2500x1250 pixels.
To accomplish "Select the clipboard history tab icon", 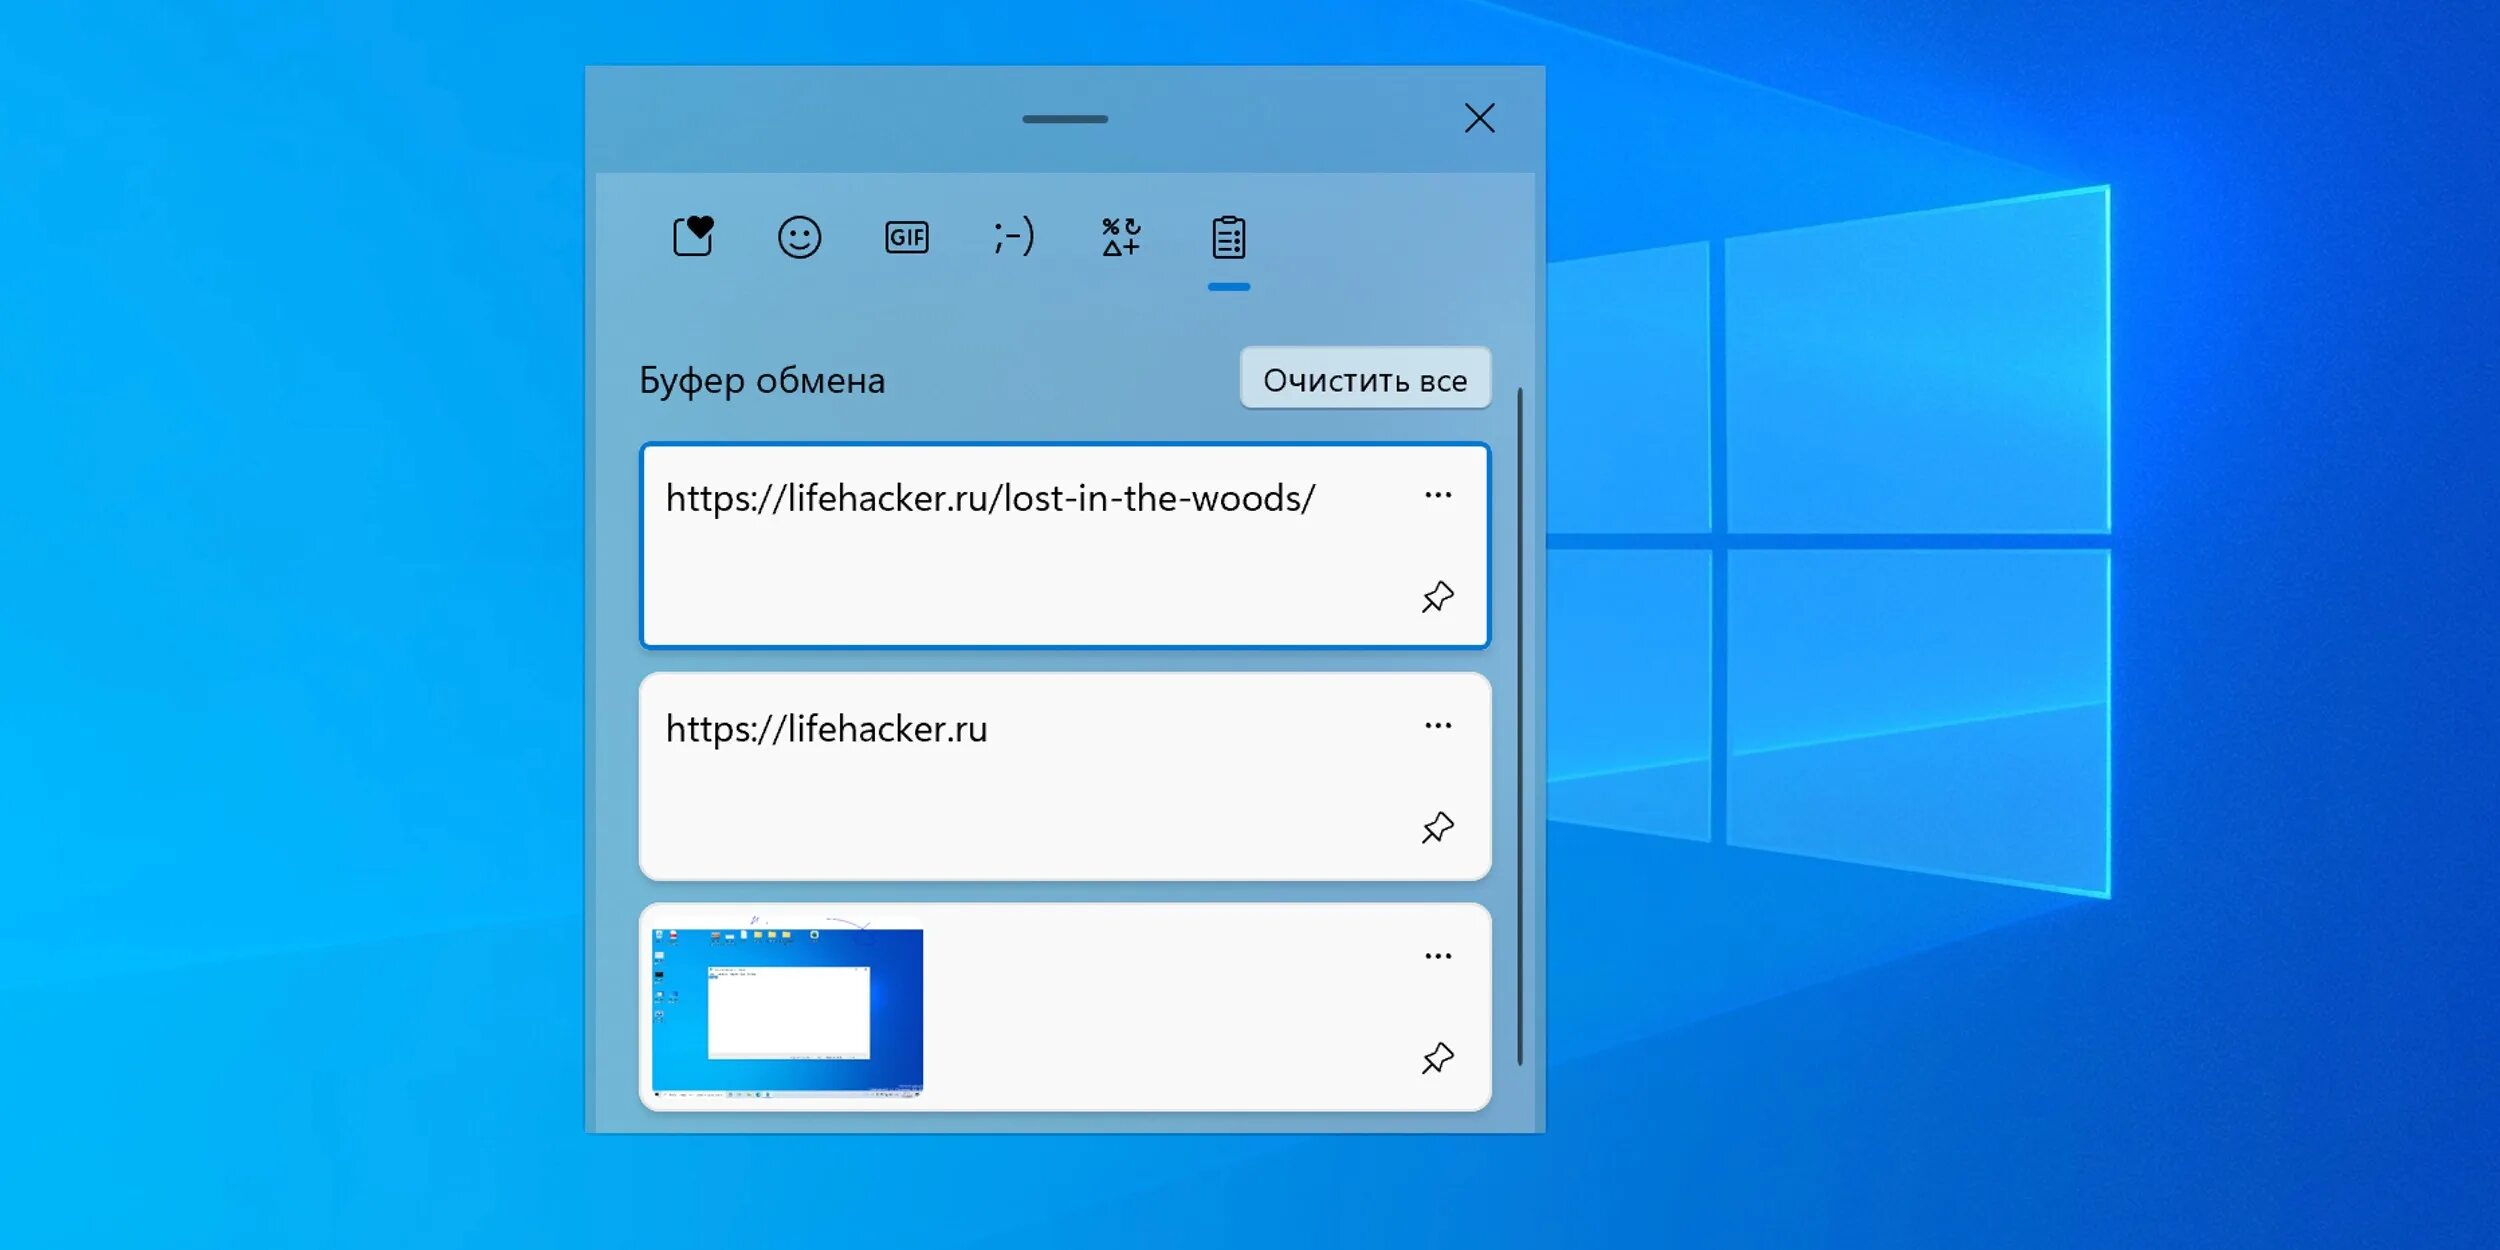I will coord(1228,237).
